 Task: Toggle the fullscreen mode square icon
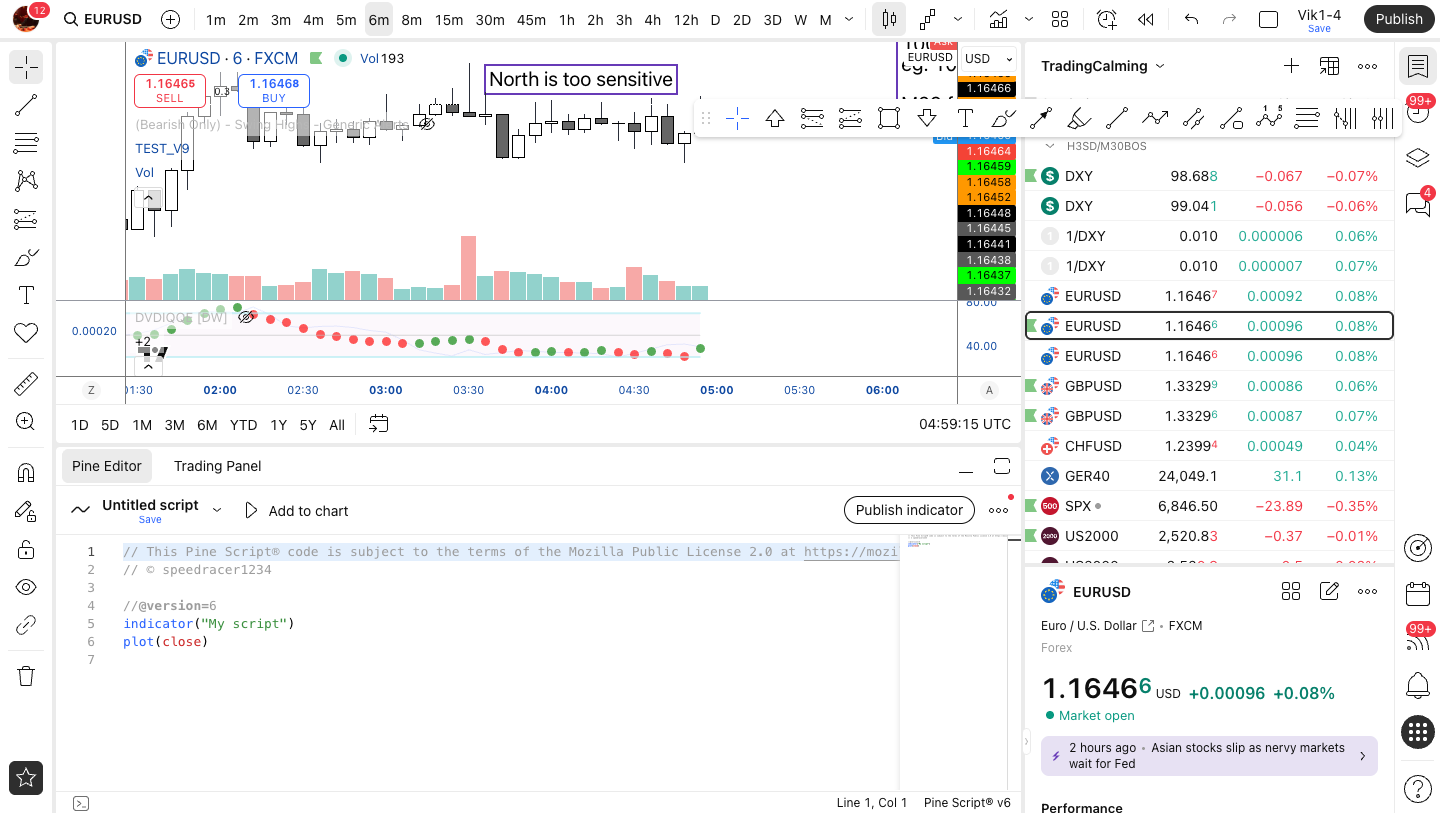click(1268, 19)
